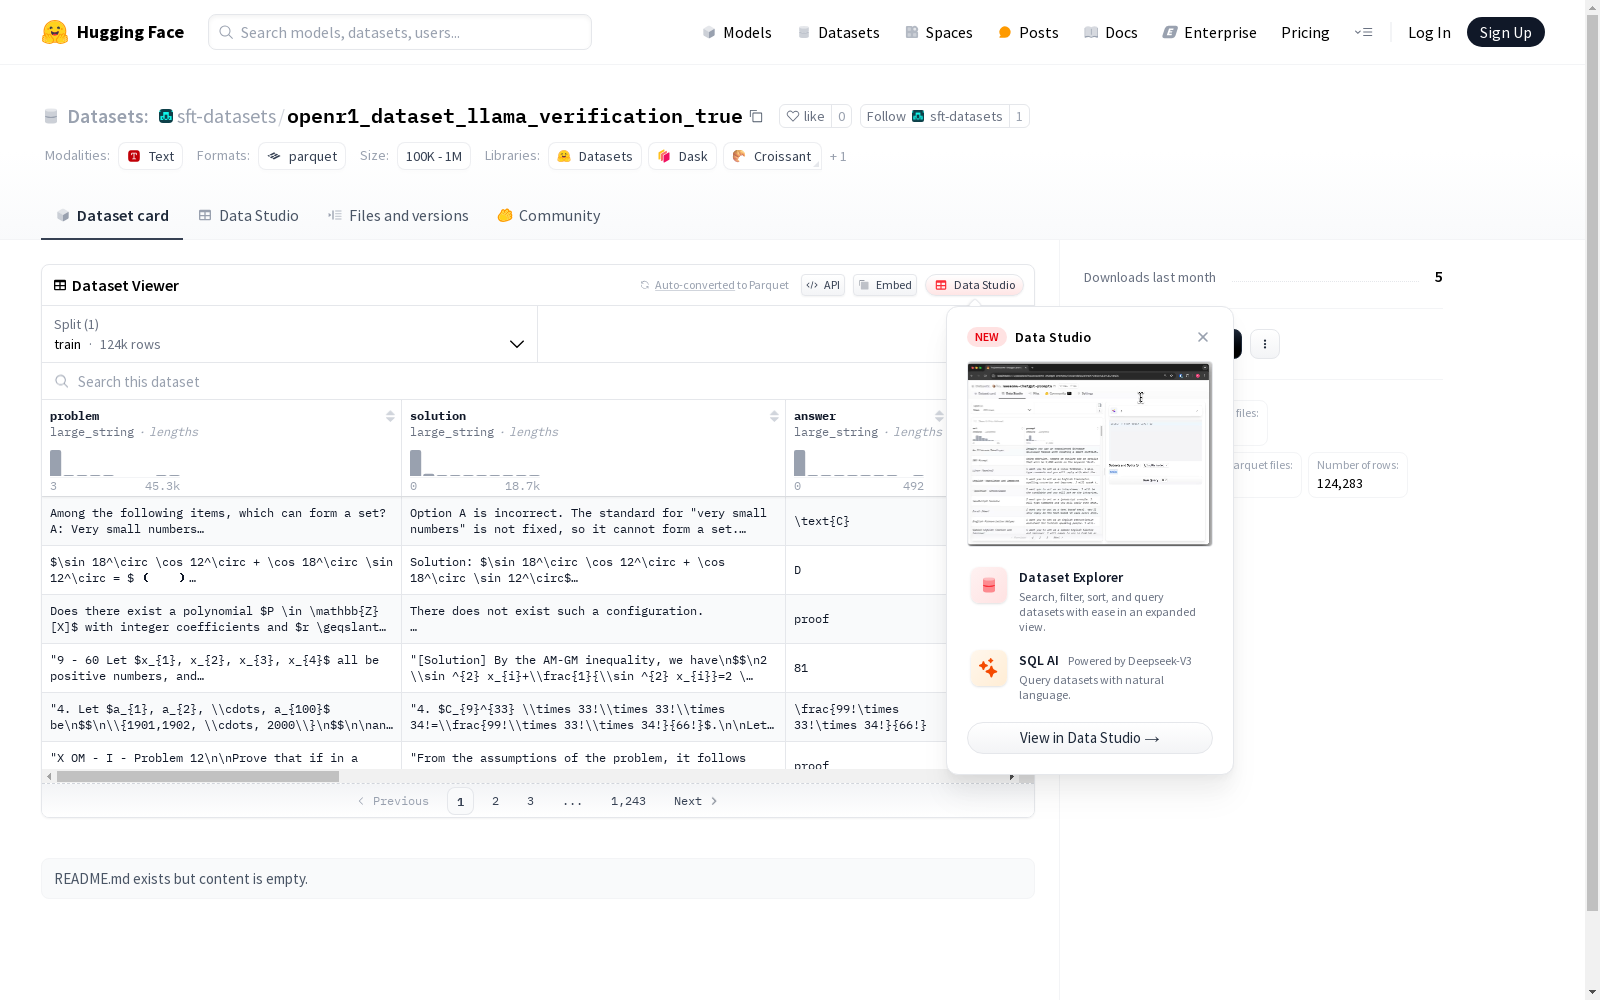Click the sft-datasets organization avatar in breadcrumb

[166, 116]
